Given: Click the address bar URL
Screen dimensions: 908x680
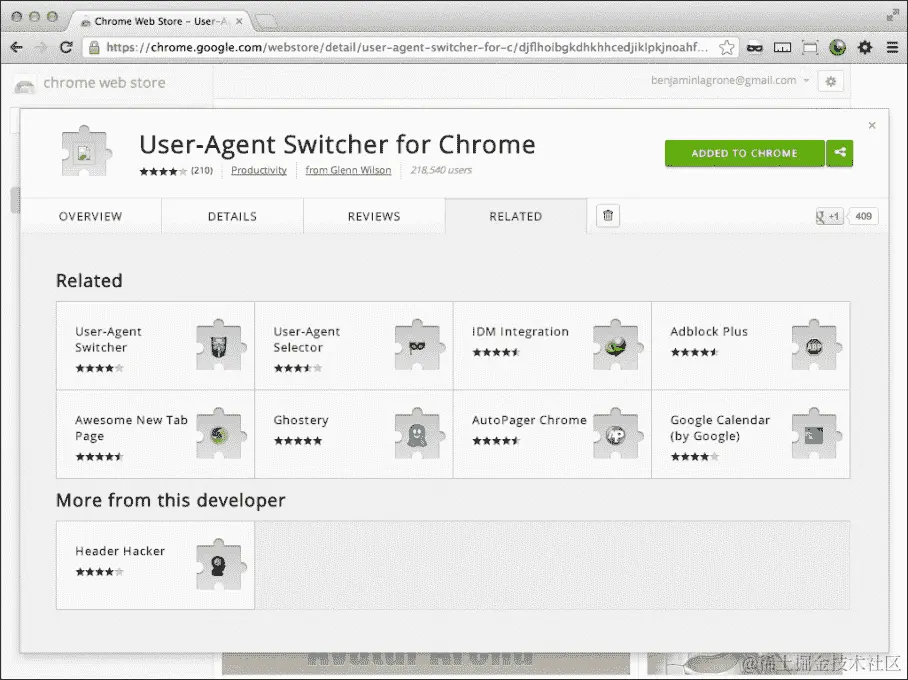Looking at the screenshot, I should (x=405, y=47).
